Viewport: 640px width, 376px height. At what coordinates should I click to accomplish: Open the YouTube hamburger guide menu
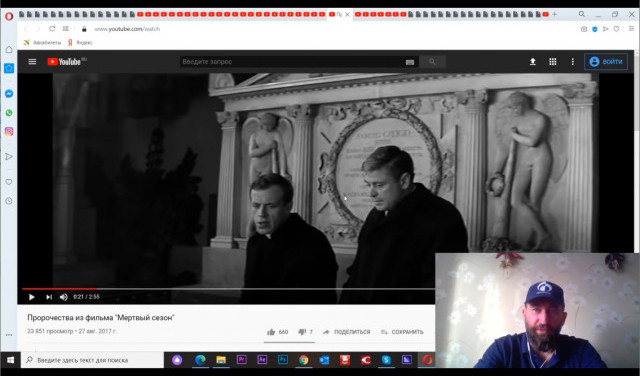pos(32,62)
